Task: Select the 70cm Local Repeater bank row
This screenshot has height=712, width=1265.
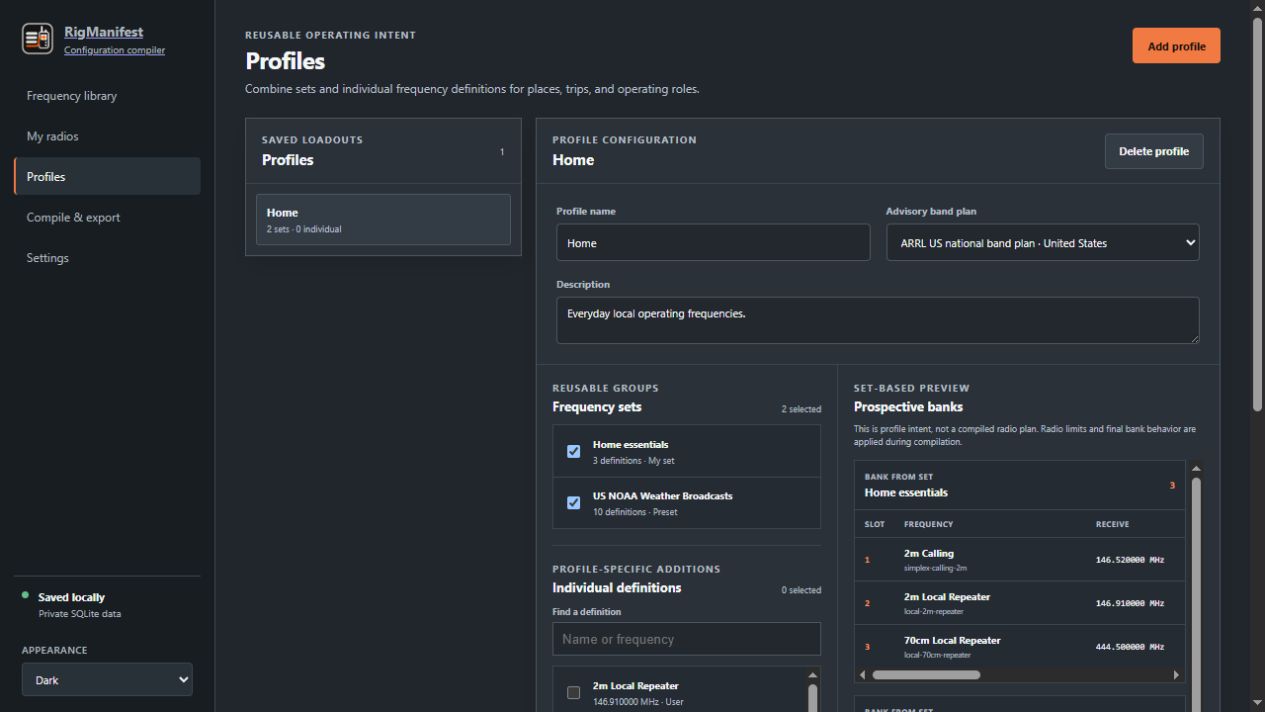Action: pyautogui.click(x=1019, y=646)
